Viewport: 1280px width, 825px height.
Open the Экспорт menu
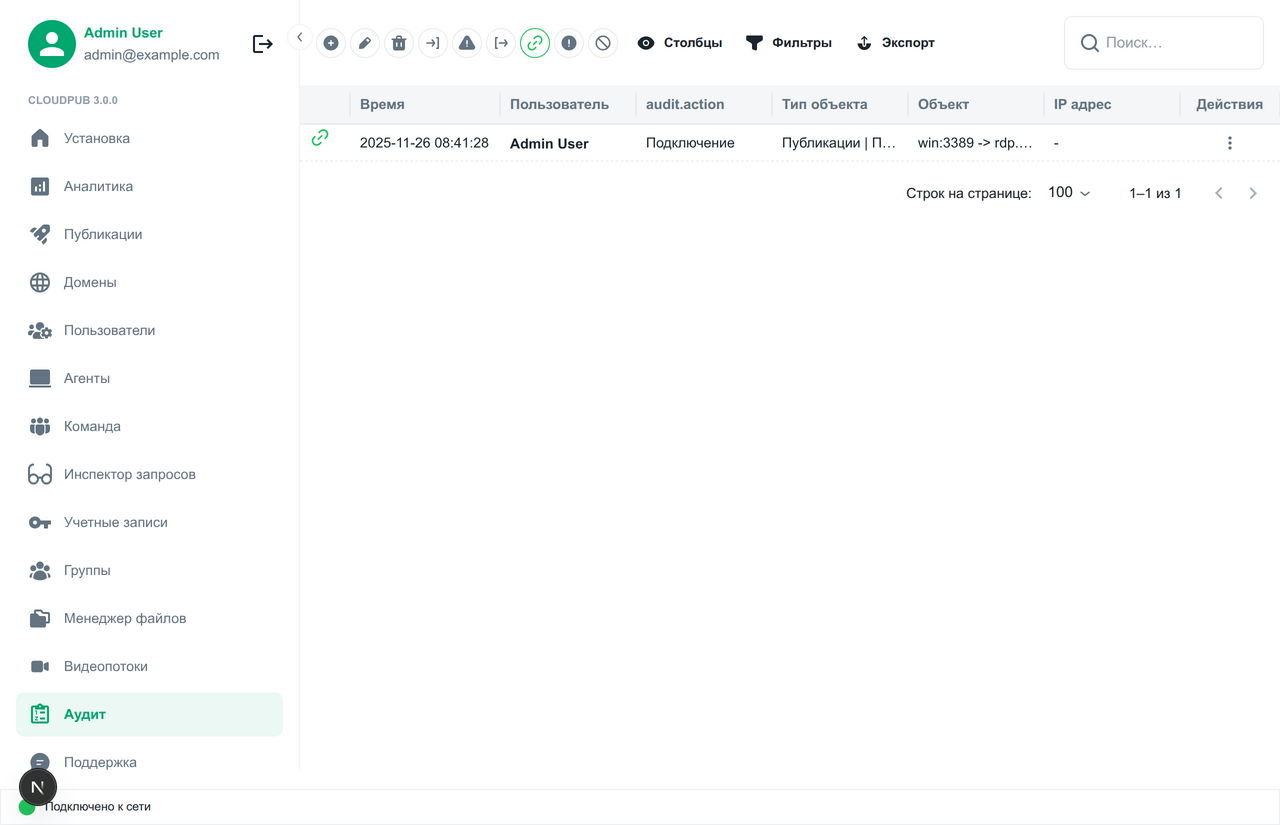(x=896, y=43)
